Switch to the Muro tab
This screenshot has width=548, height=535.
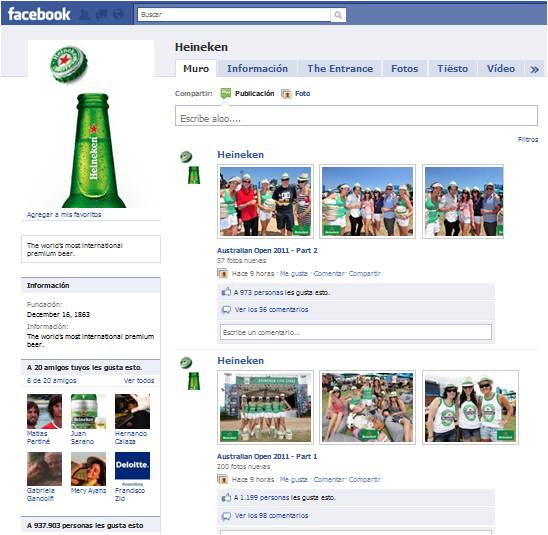[x=196, y=68]
